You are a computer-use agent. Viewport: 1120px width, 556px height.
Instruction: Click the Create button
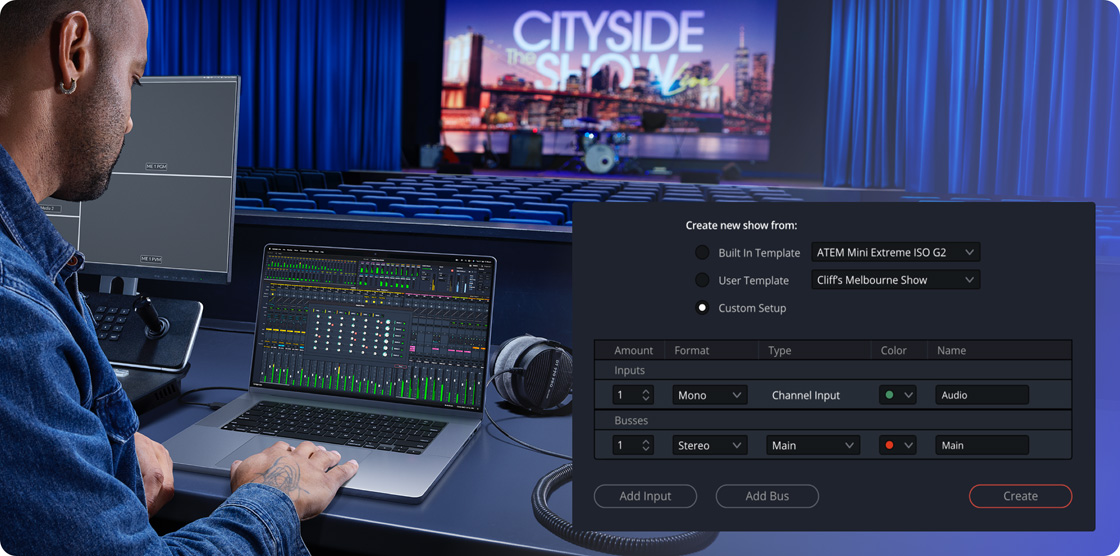pyautogui.click(x=1020, y=496)
